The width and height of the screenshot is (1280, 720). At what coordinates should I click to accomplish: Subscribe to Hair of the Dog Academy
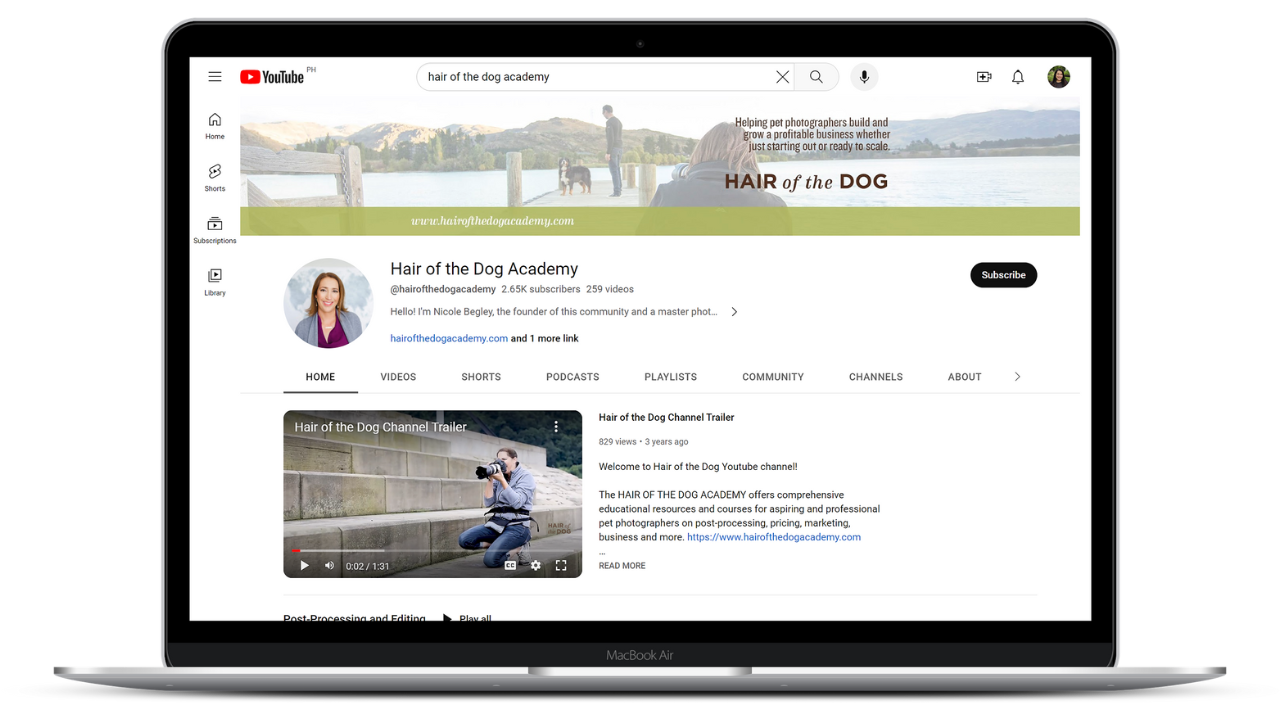[x=1003, y=275]
